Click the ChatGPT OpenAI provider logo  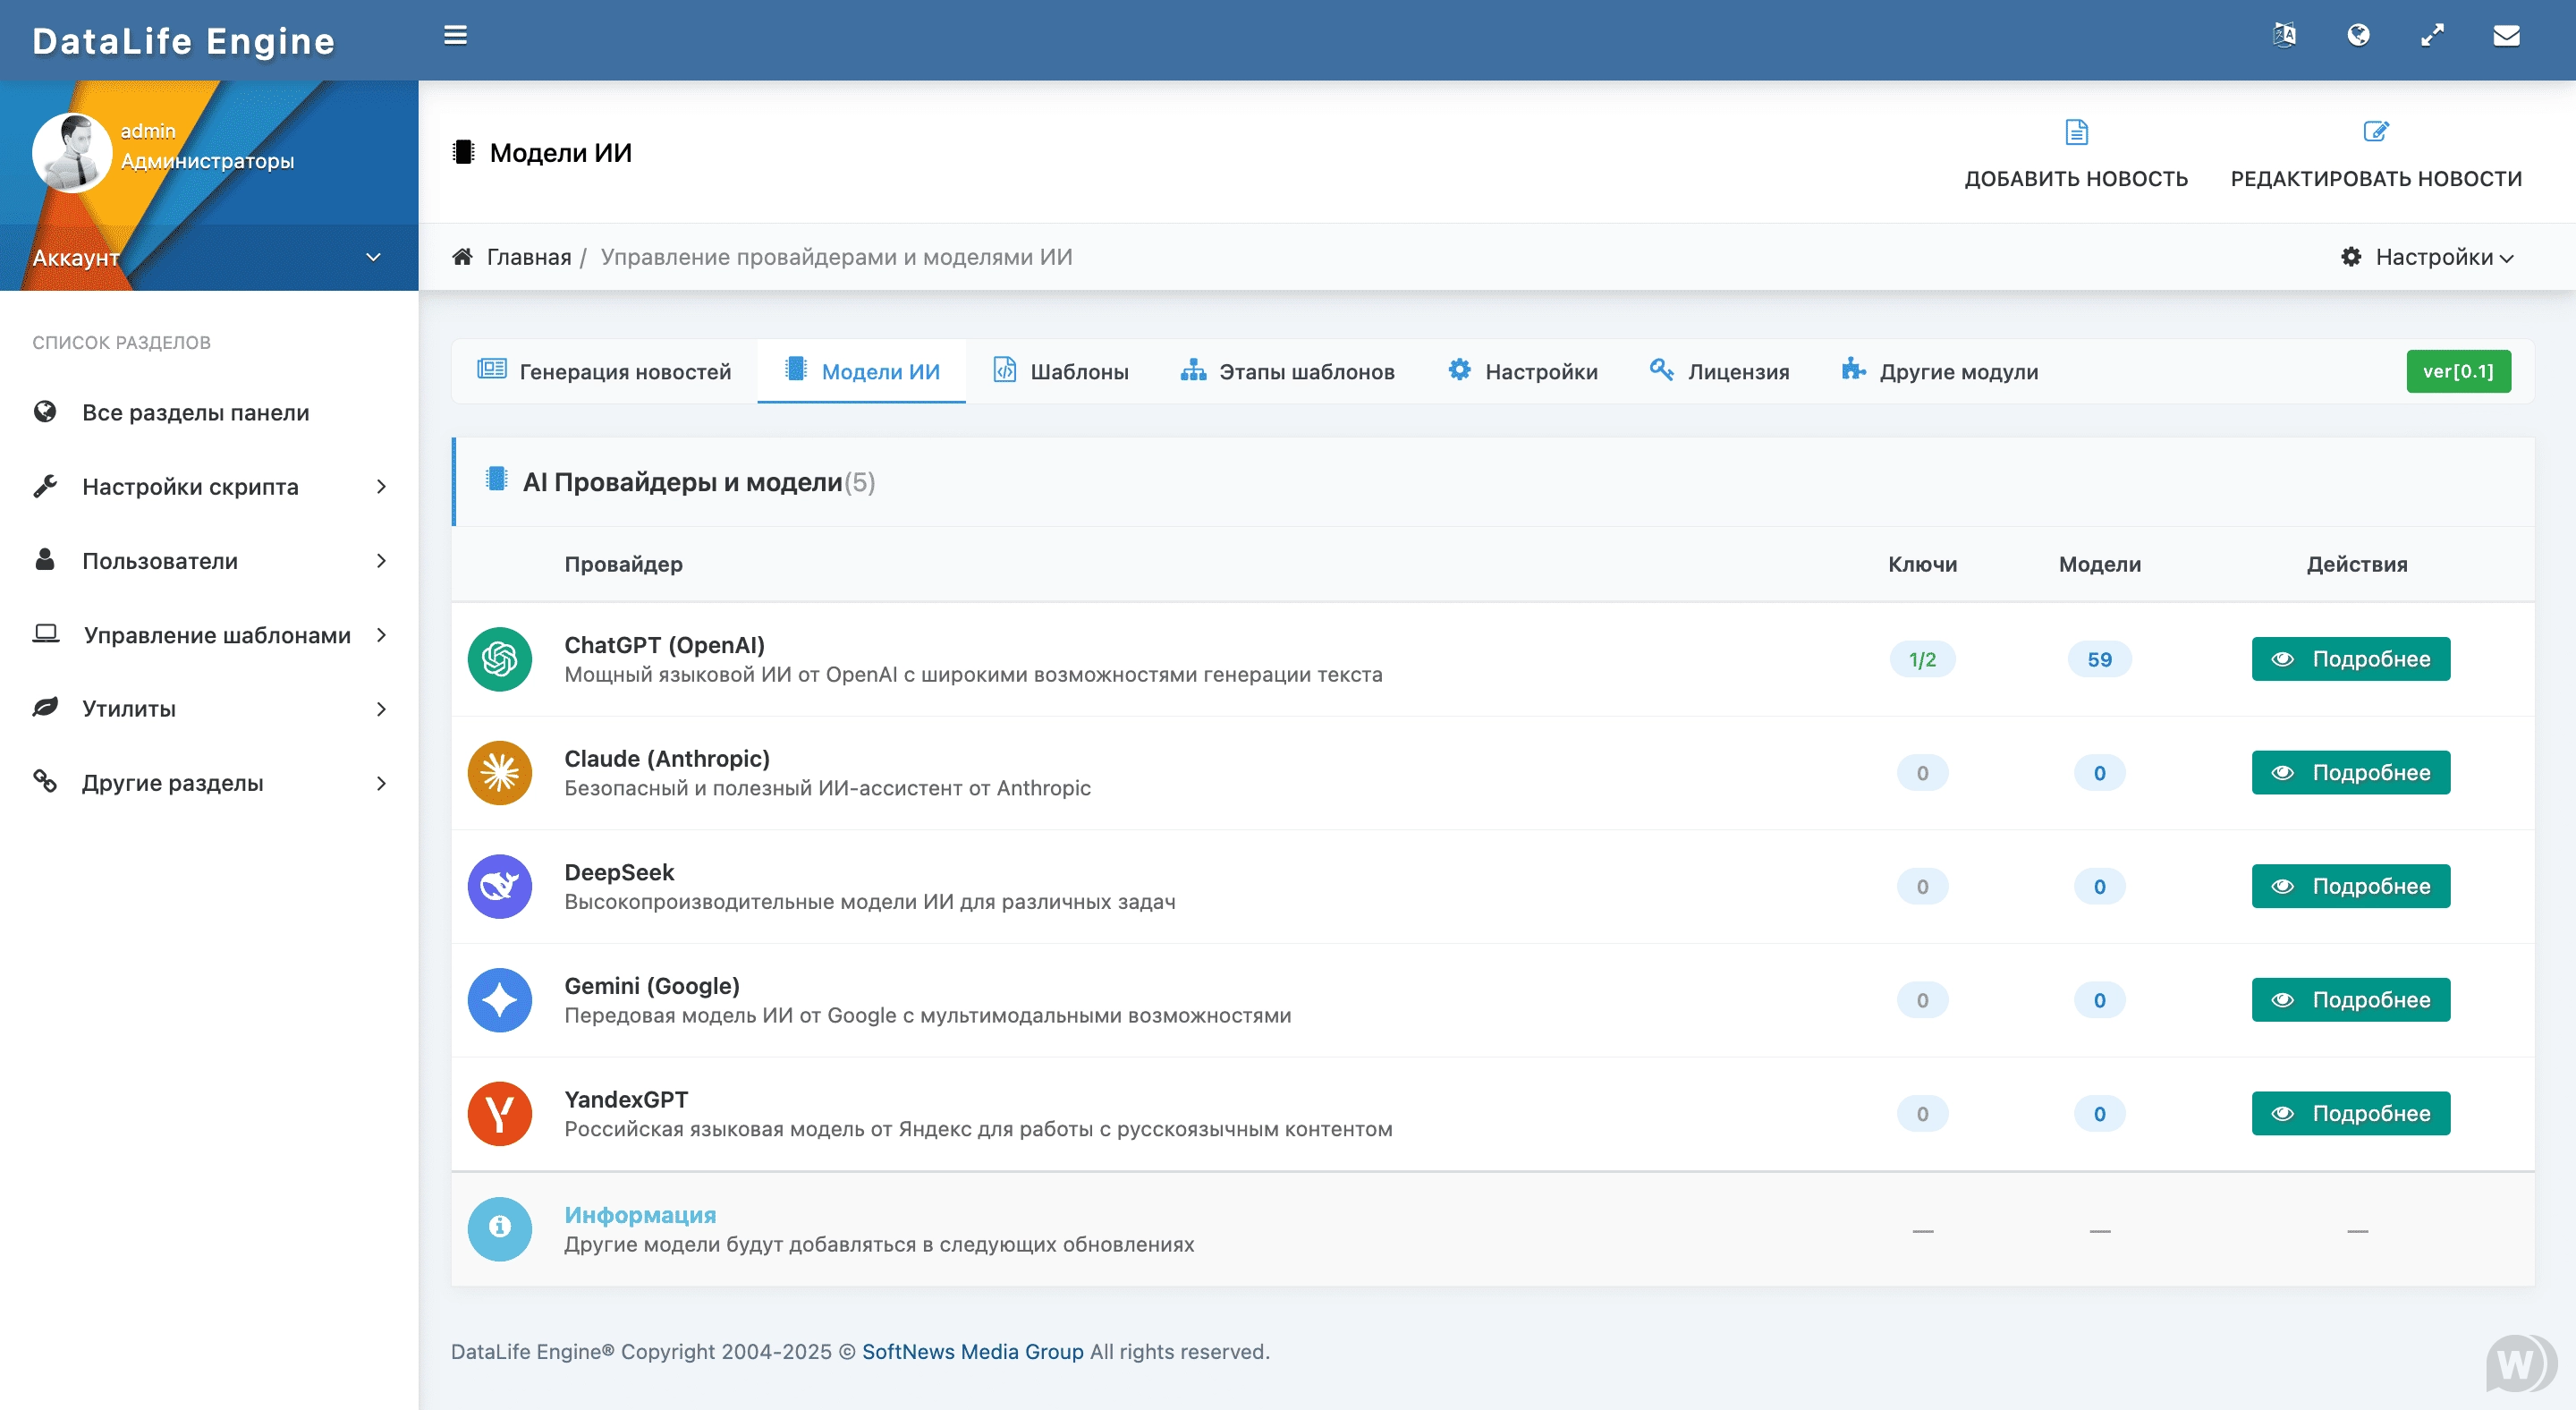[499, 659]
